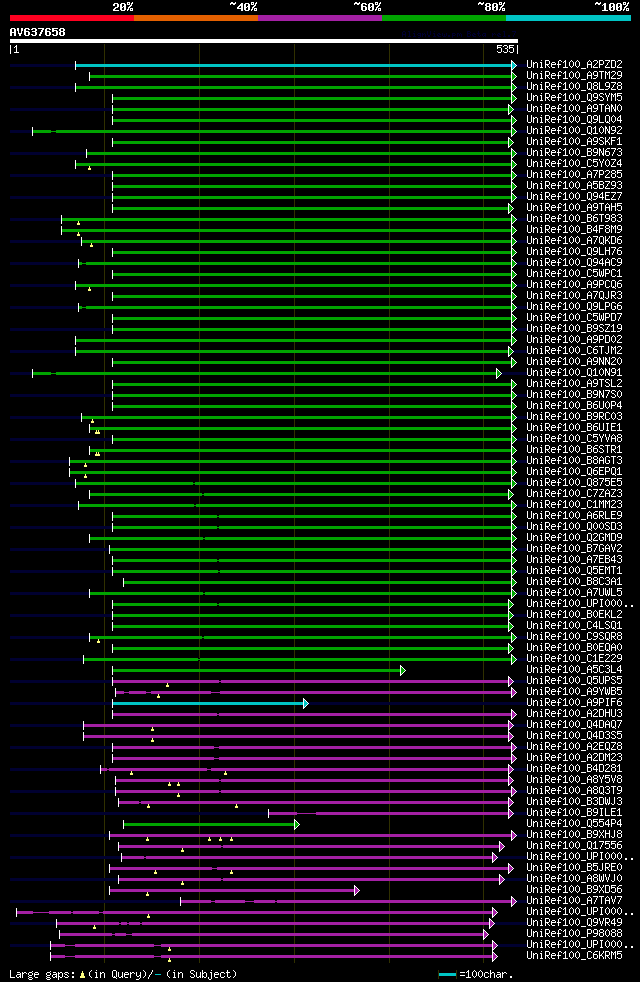The image size is (640, 982).
Task: Select the UniRef100_B9SZ19 label
Action: pos(574,329)
